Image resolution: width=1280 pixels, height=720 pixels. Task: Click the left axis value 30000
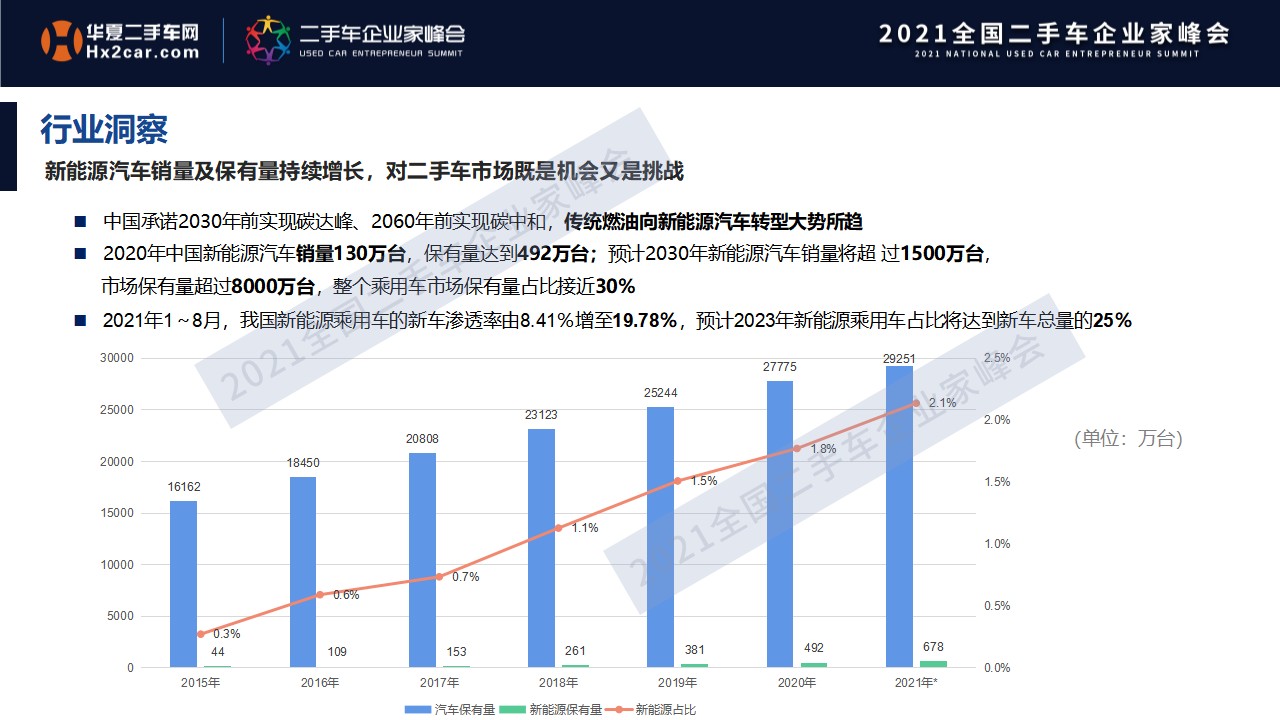pyautogui.click(x=116, y=358)
